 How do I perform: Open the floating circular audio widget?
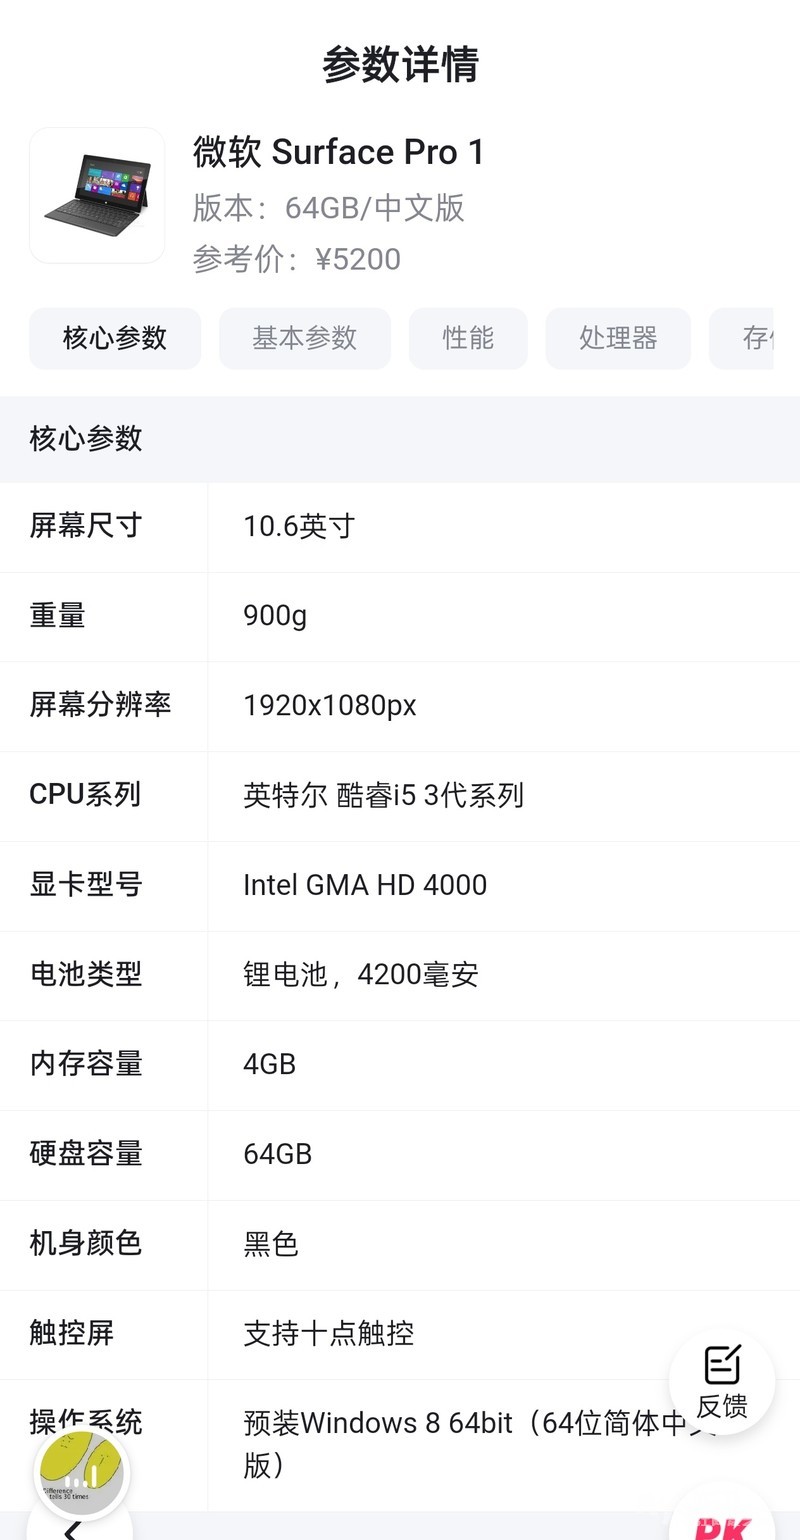coord(81,1472)
